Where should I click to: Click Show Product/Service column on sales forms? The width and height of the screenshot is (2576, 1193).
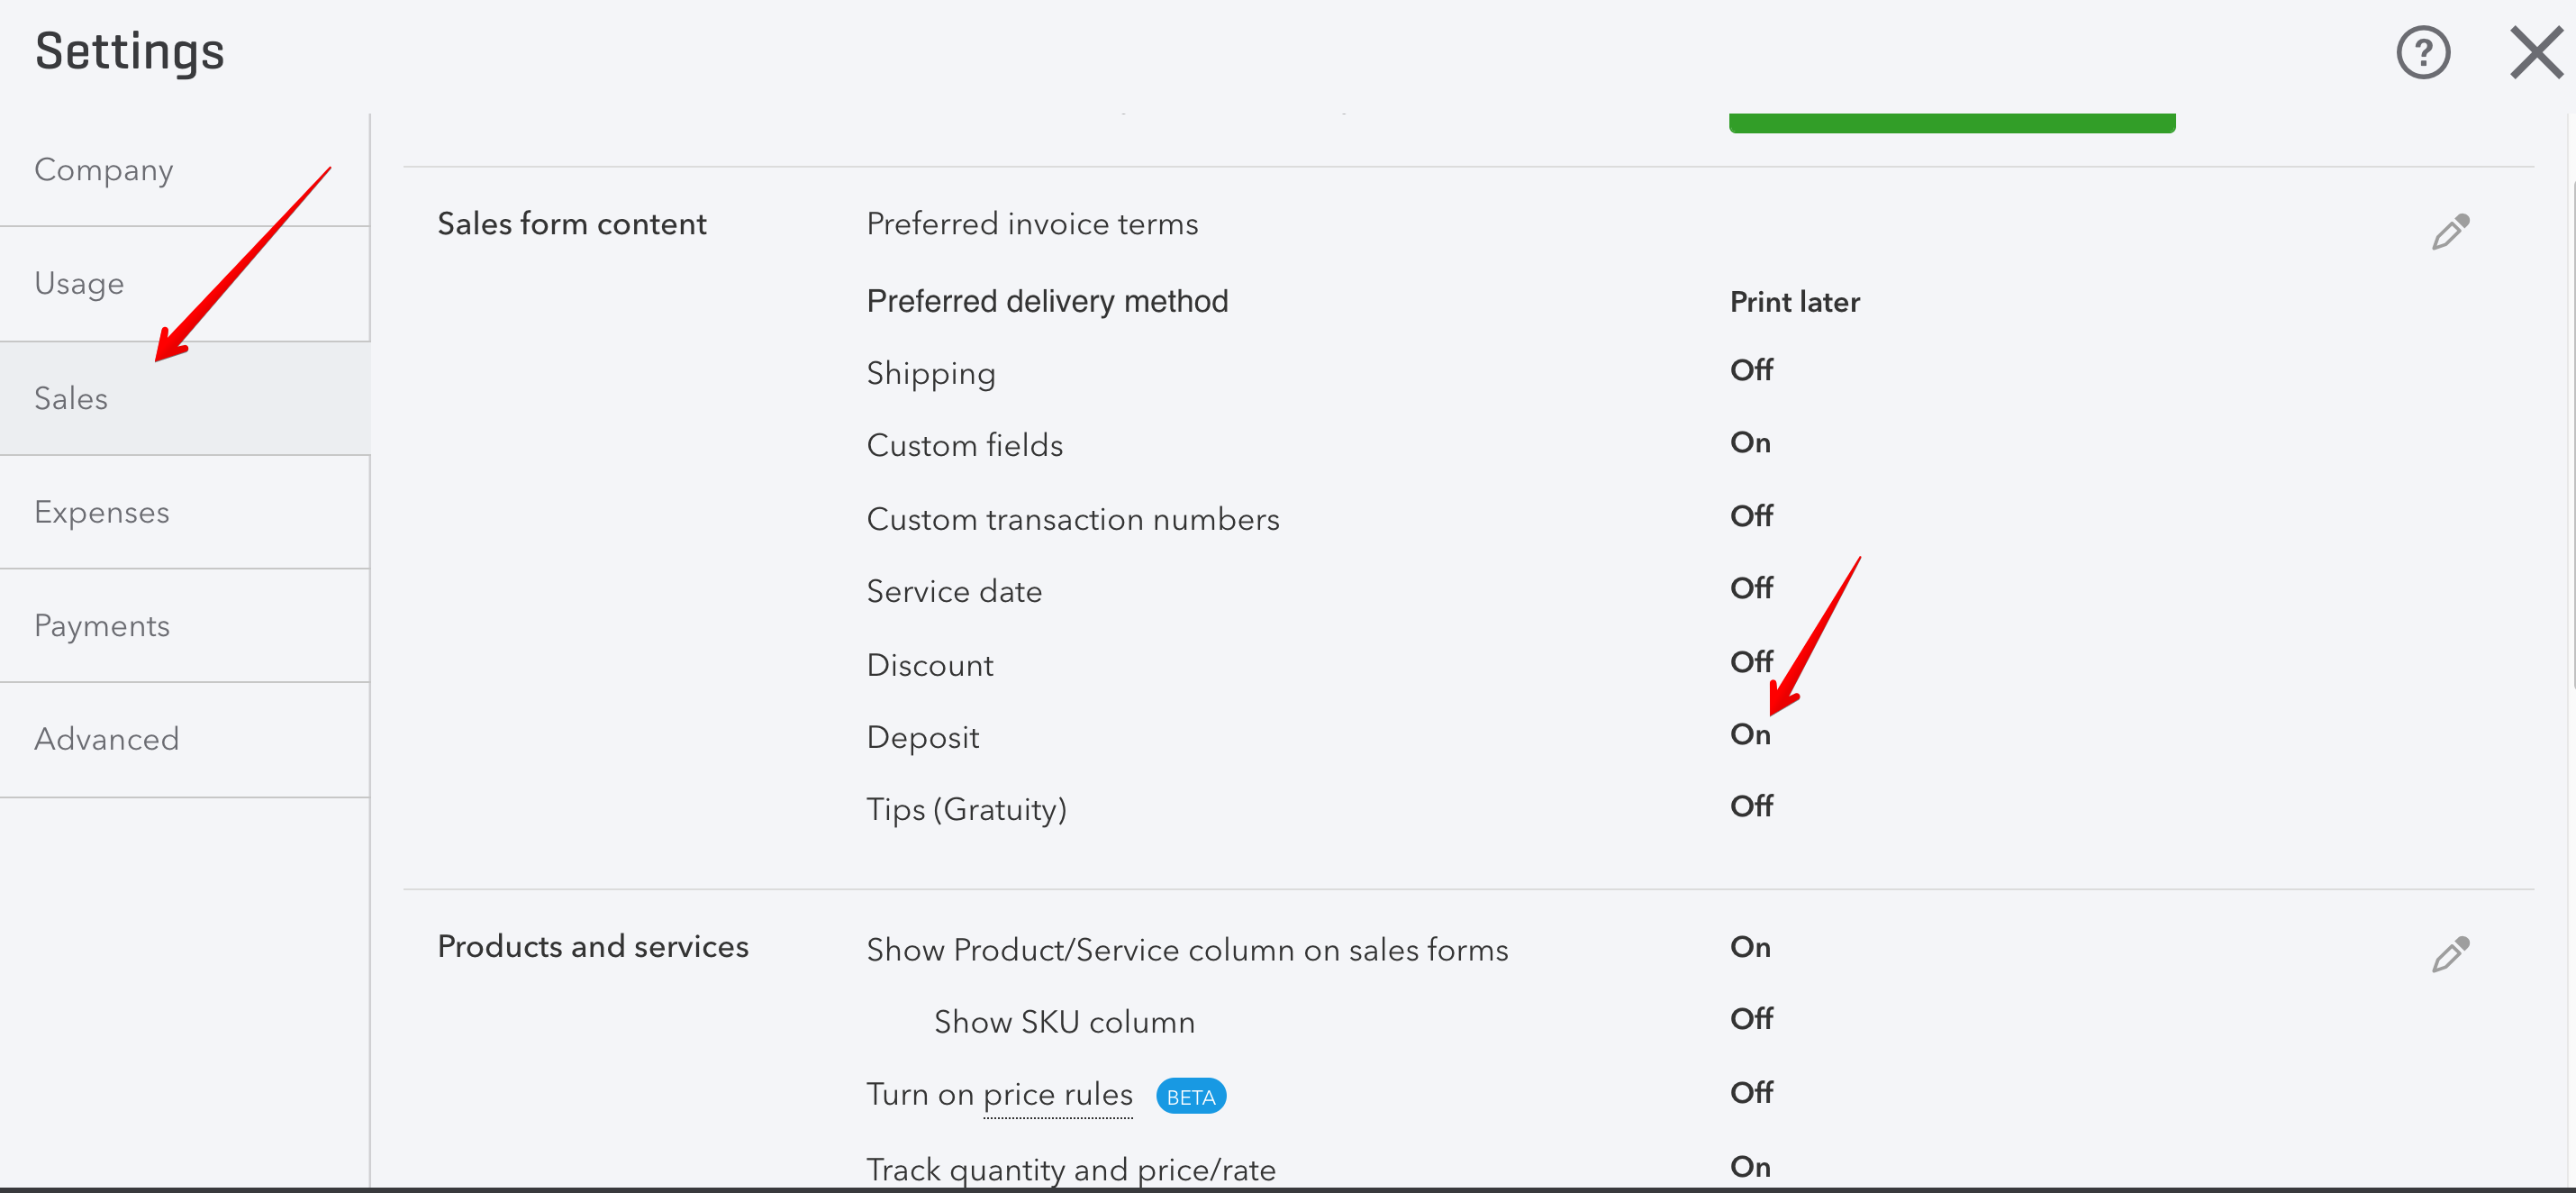click(x=1187, y=950)
